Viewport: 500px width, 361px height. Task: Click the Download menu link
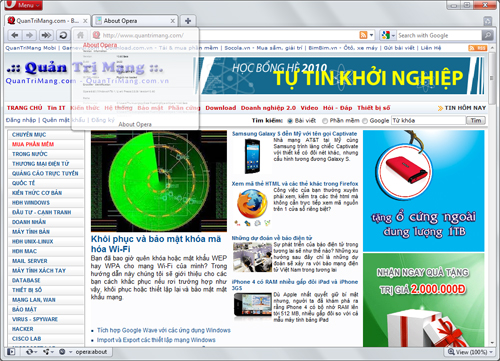click(221, 108)
